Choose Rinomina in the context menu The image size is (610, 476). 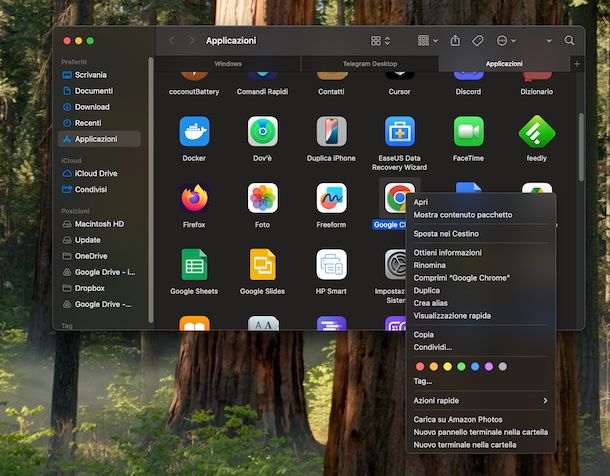(480, 265)
